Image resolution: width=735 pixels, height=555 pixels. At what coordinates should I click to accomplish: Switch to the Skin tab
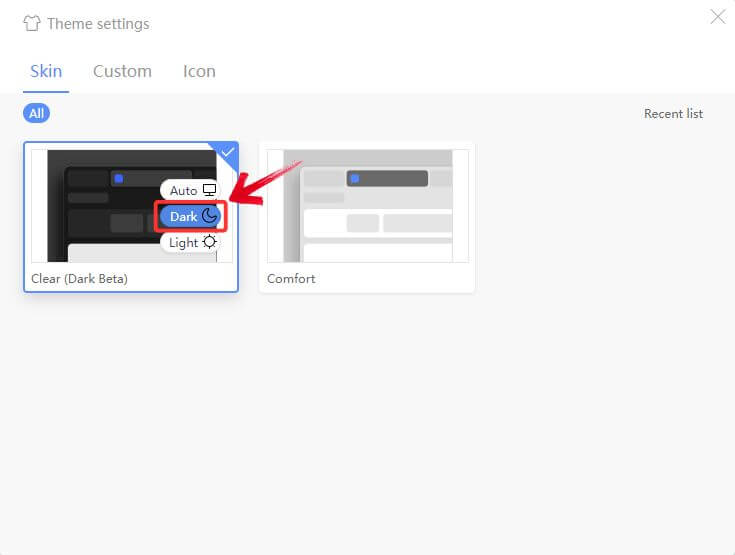tap(46, 71)
